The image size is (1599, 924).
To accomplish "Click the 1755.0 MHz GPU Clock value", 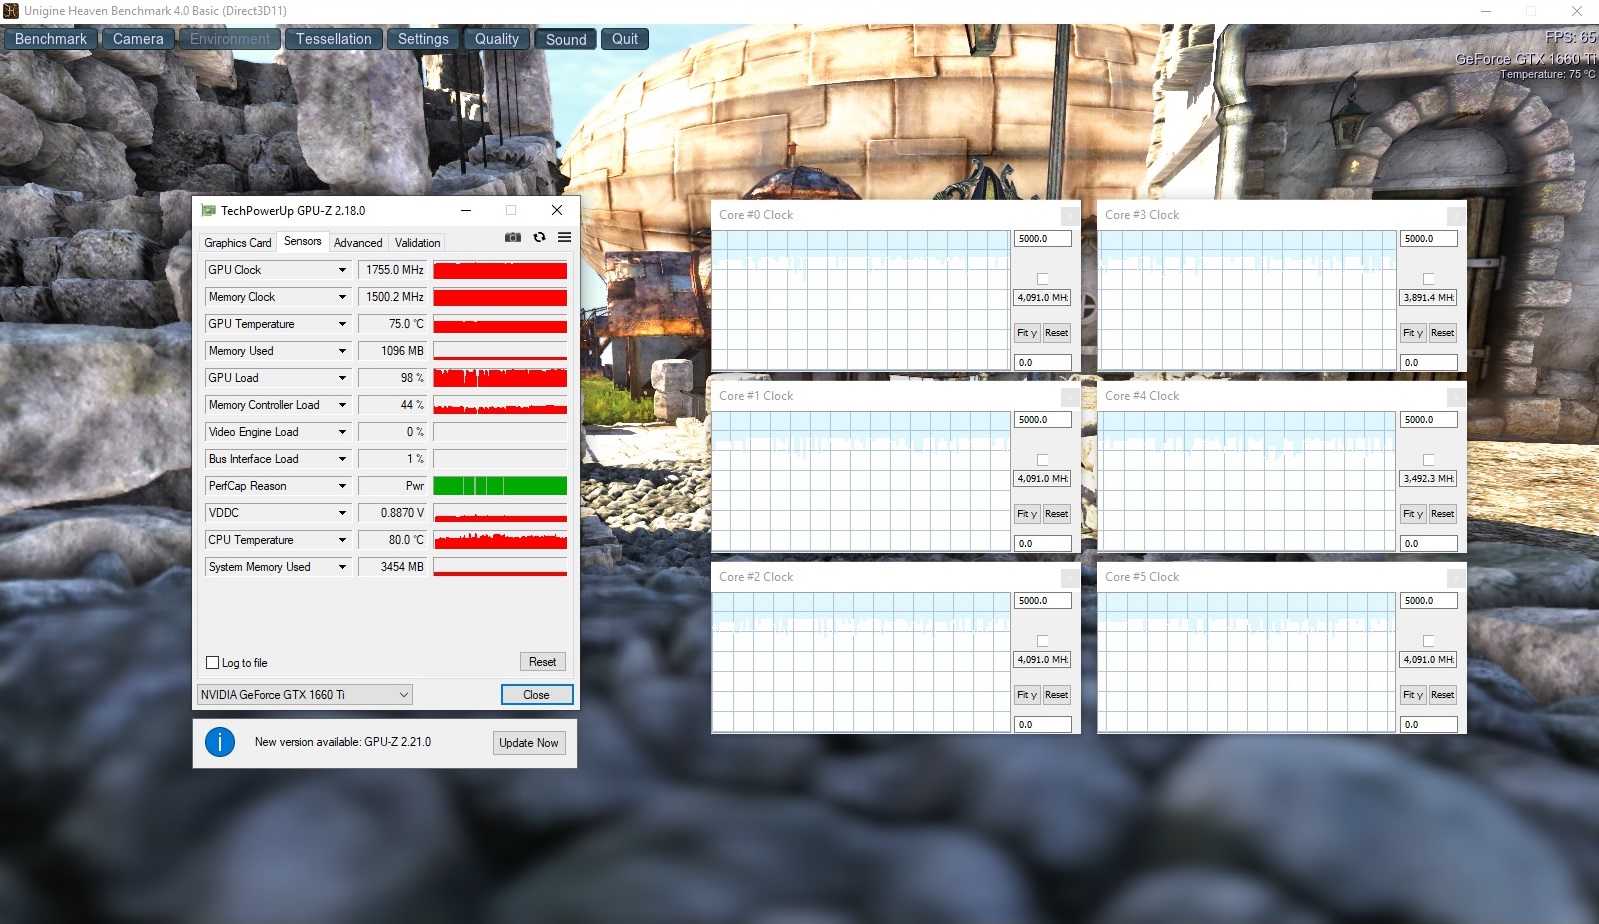I will (392, 270).
